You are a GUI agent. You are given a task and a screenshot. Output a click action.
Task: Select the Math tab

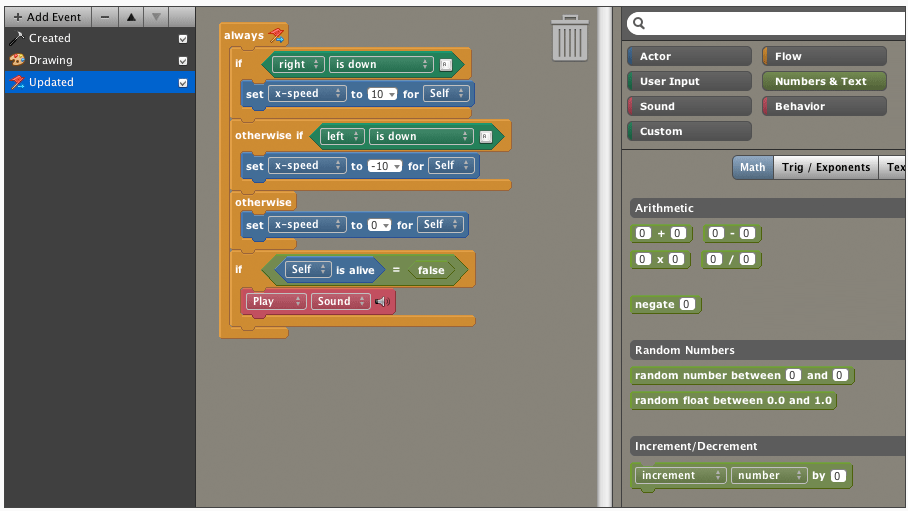pyautogui.click(x=752, y=167)
